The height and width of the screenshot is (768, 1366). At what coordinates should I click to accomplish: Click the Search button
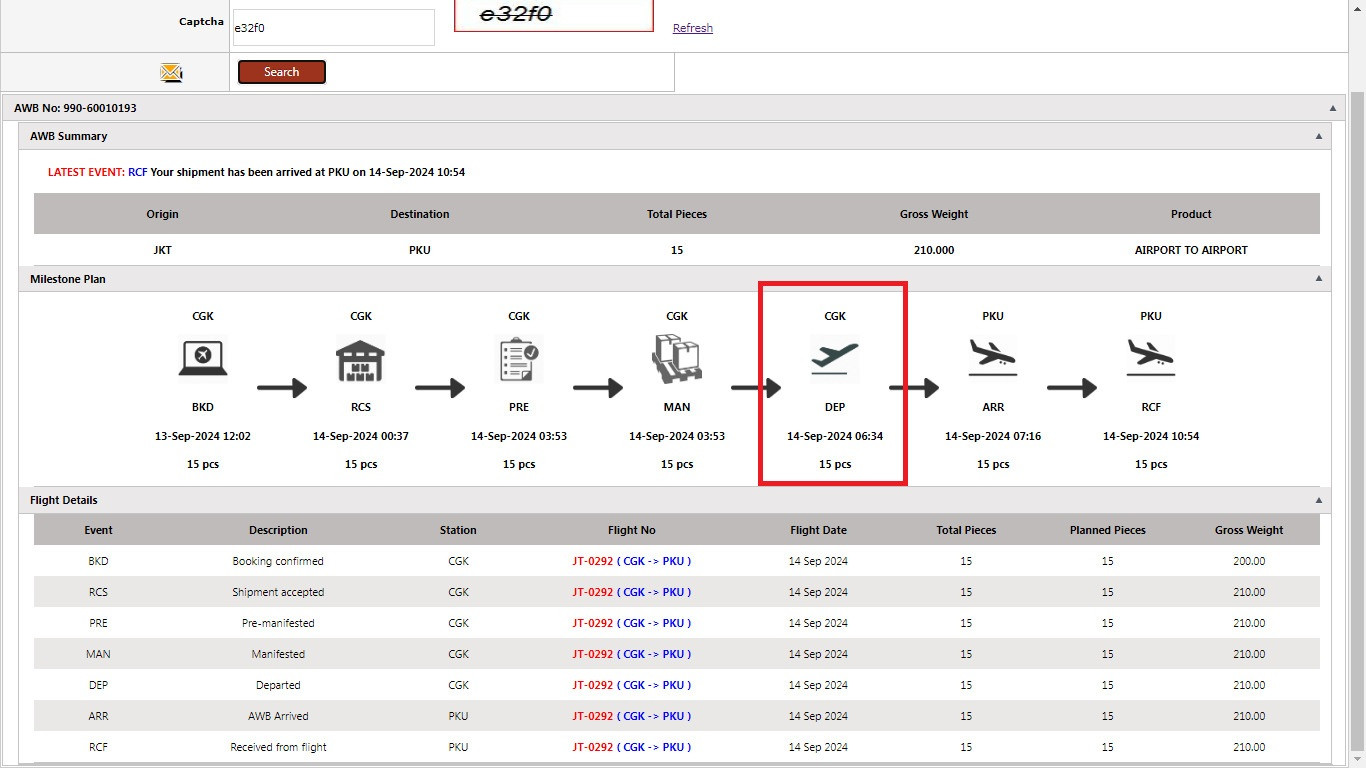point(282,72)
